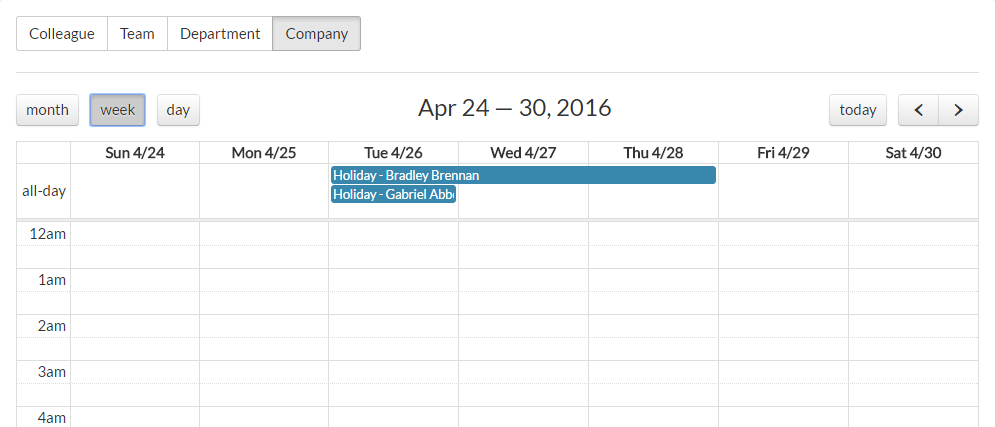Click the Sat 4/30 column header
The width and height of the screenshot is (995, 427).
pos(913,153)
